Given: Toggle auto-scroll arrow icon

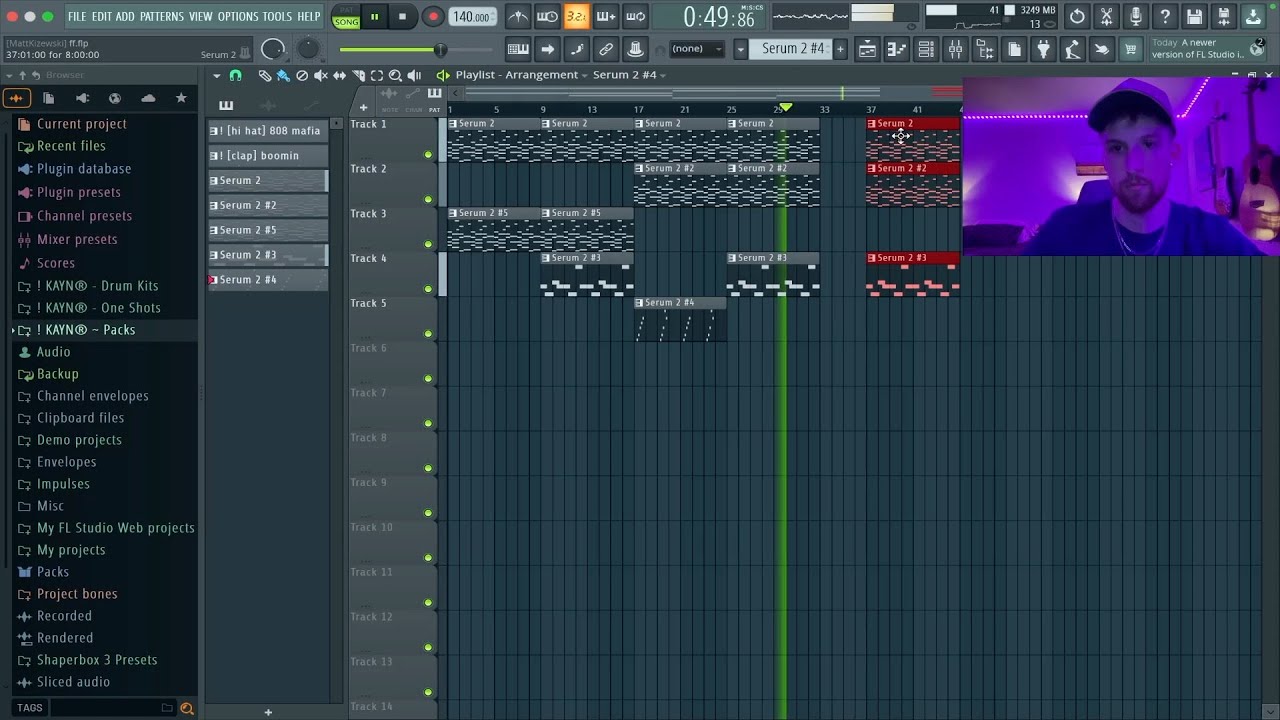Looking at the screenshot, I should coord(547,49).
